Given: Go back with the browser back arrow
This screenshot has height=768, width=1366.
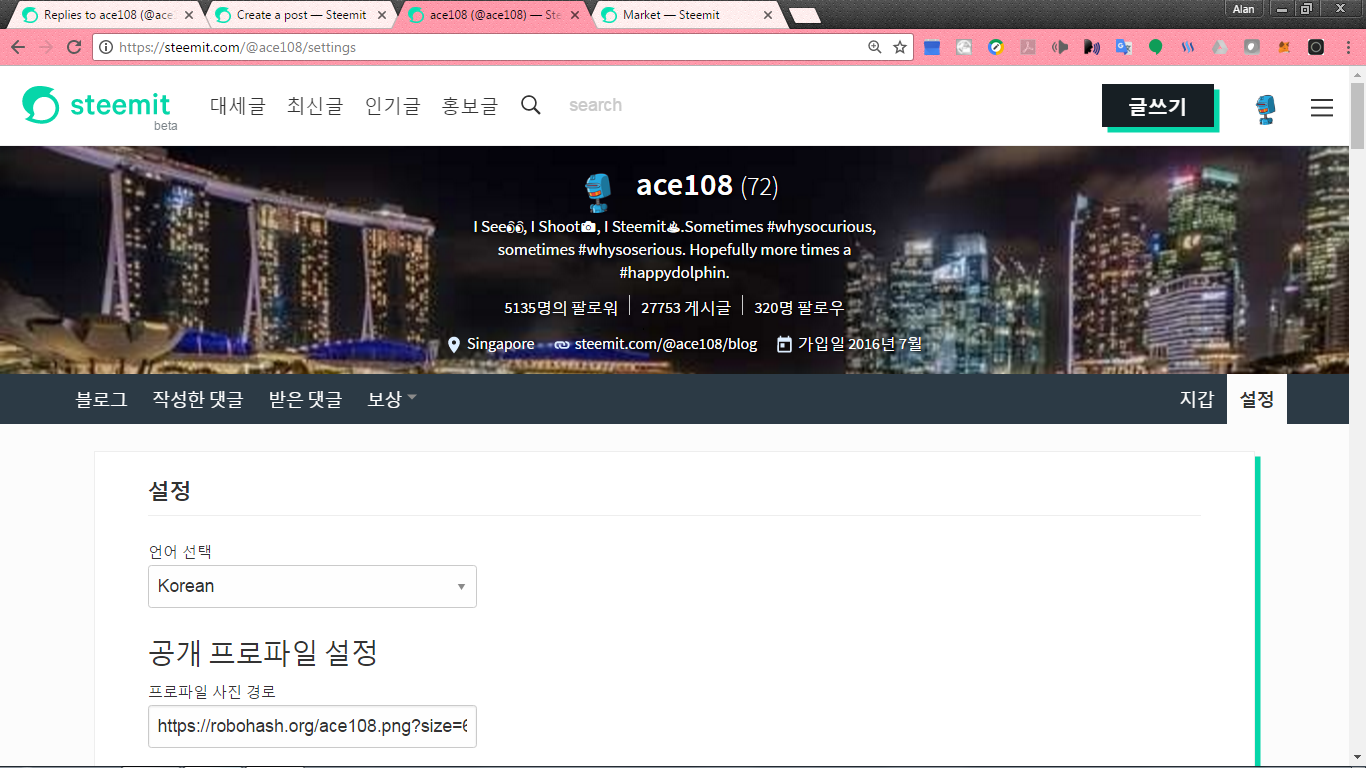Looking at the screenshot, I should click(x=18, y=47).
